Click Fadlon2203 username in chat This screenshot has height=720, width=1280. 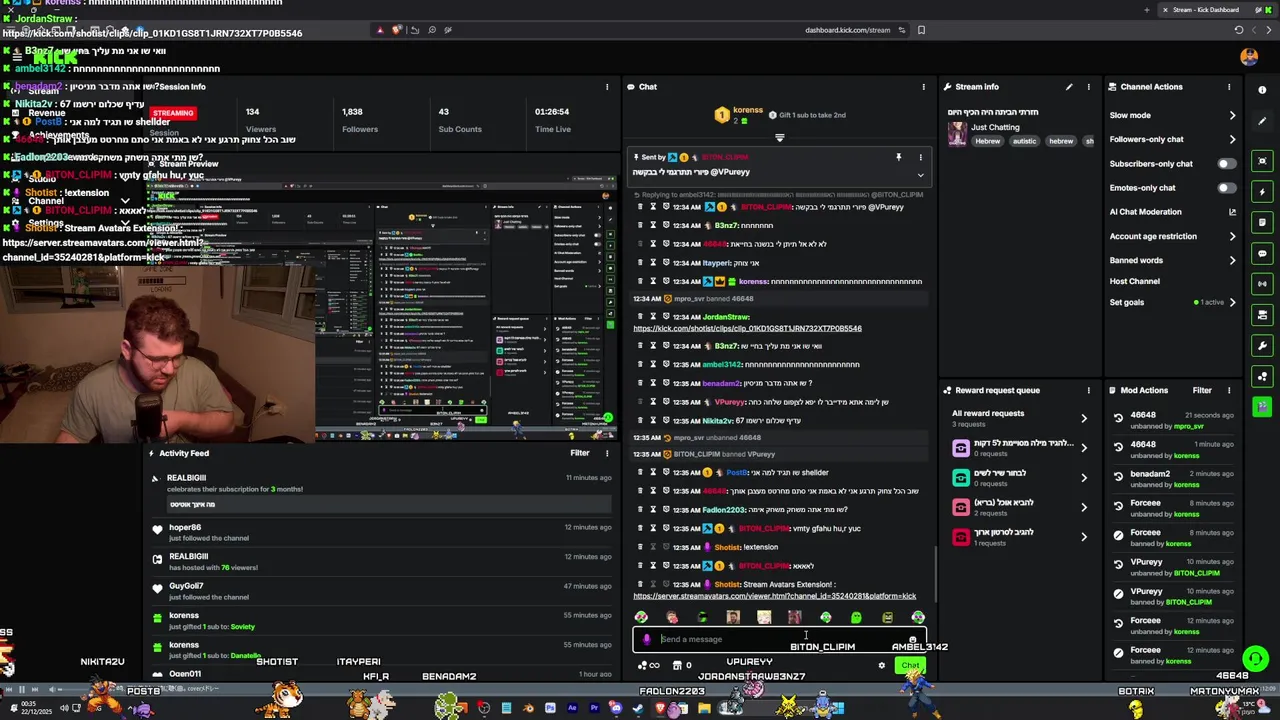724,510
